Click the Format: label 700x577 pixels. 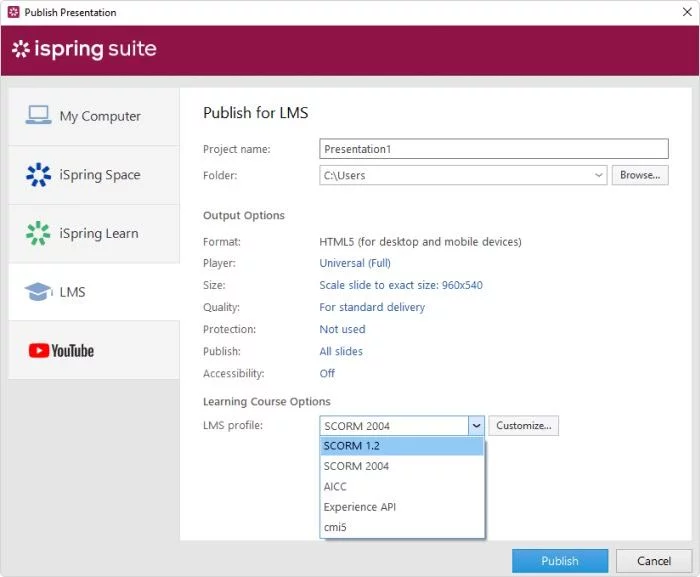[222, 242]
